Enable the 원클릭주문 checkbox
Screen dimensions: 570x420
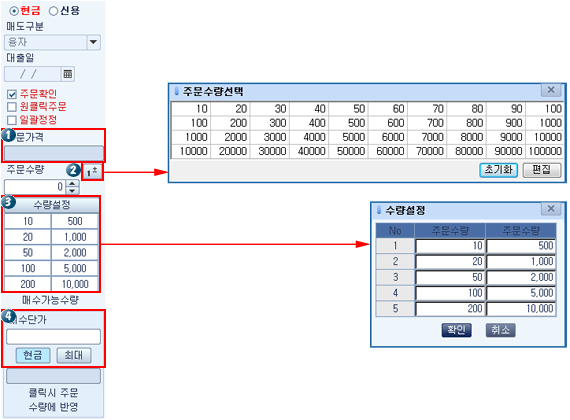(x=12, y=107)
